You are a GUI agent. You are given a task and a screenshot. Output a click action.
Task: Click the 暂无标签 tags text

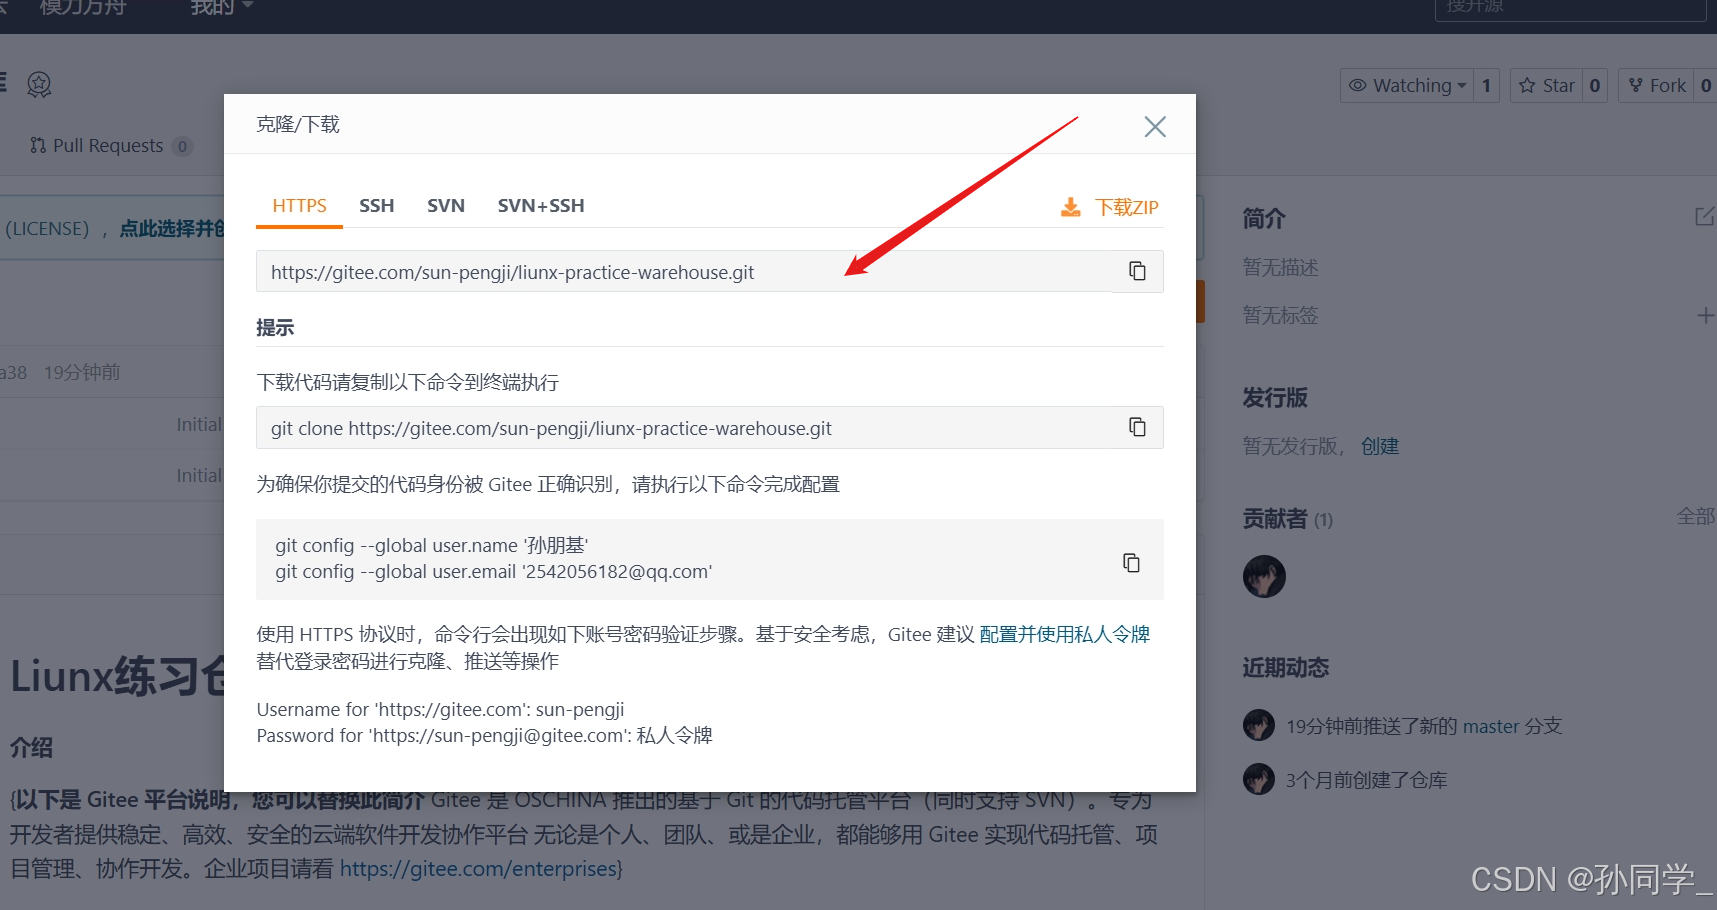click(x=1280, y=316)
